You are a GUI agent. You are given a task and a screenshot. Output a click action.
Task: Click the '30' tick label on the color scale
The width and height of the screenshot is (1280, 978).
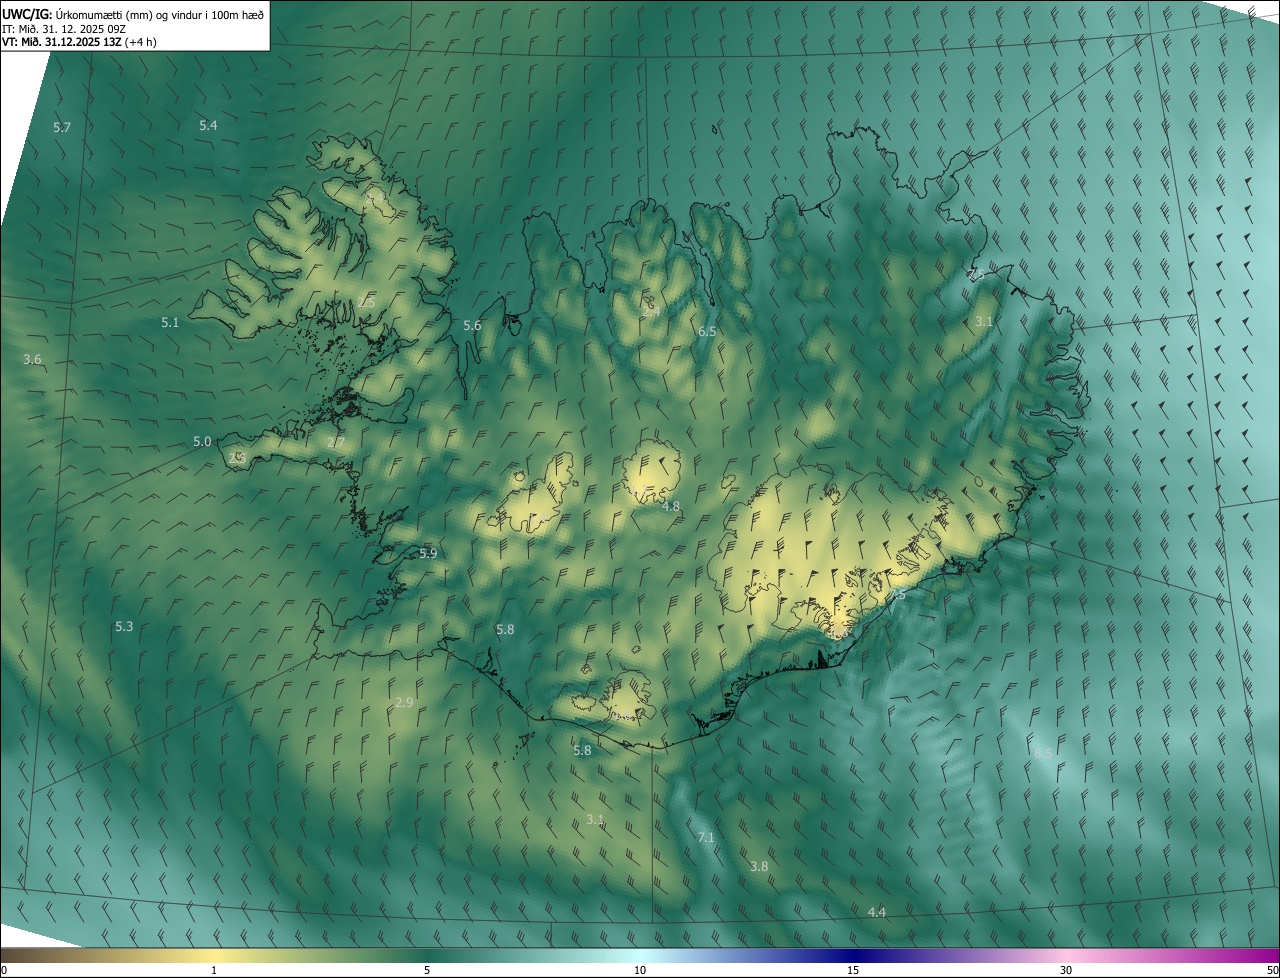(1066, 971)
